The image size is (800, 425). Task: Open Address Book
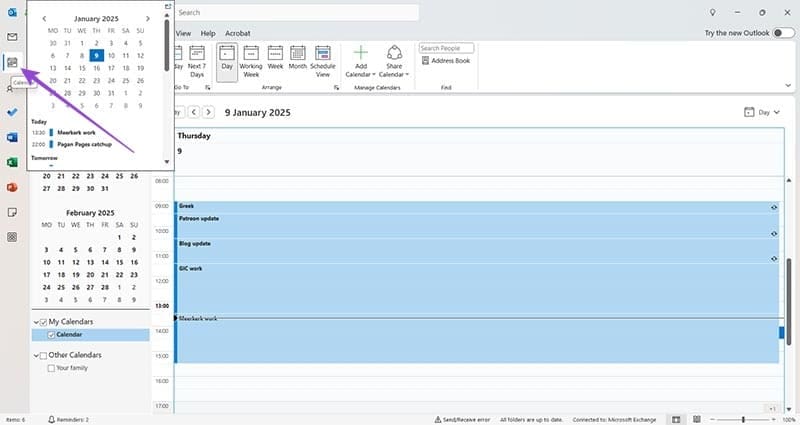click(446, 61)
